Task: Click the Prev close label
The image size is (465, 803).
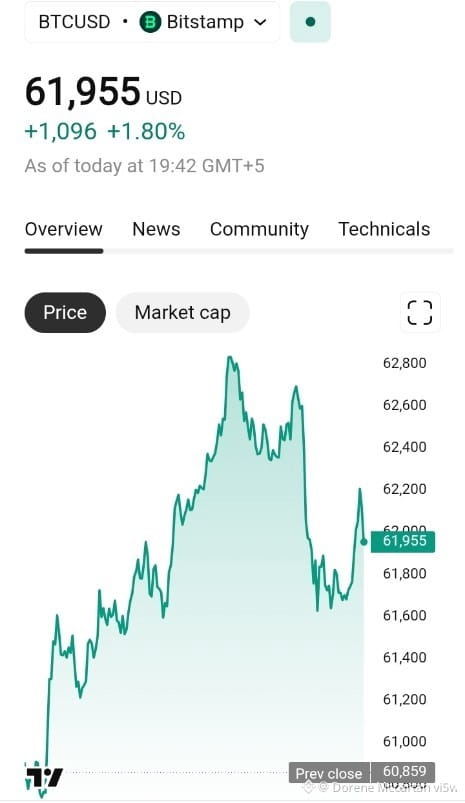Action: coord(329,772)
